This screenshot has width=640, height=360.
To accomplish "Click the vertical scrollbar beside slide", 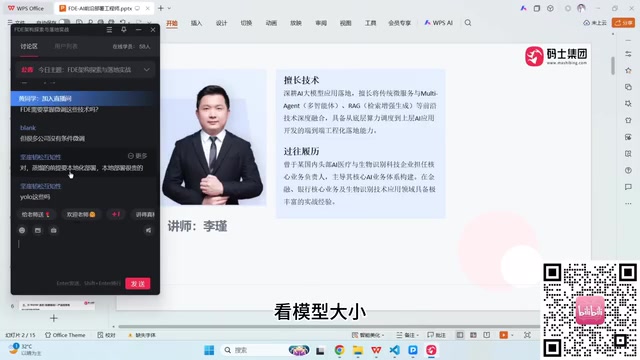I will click(613, 66).
